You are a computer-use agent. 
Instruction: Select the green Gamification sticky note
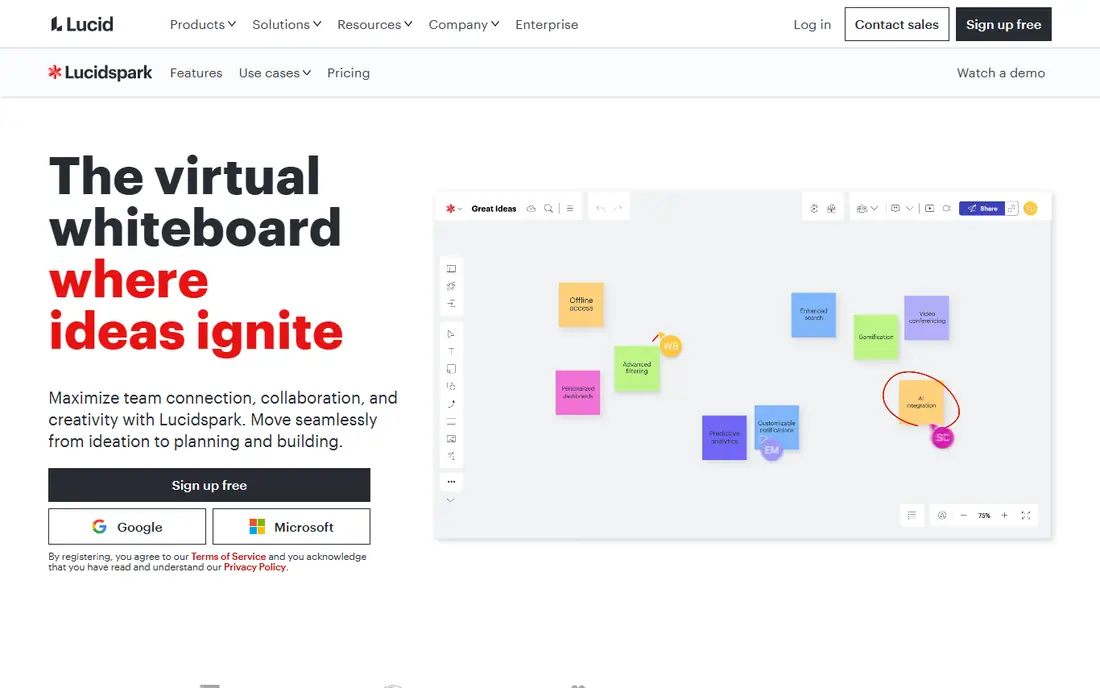[x=876, y=337]
